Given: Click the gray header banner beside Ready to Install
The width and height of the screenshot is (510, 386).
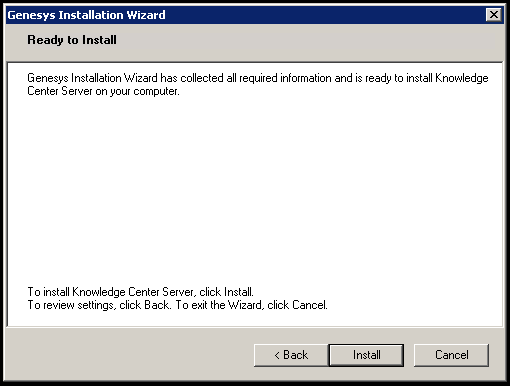Looking at the screenshot, I should coord(310,42).
